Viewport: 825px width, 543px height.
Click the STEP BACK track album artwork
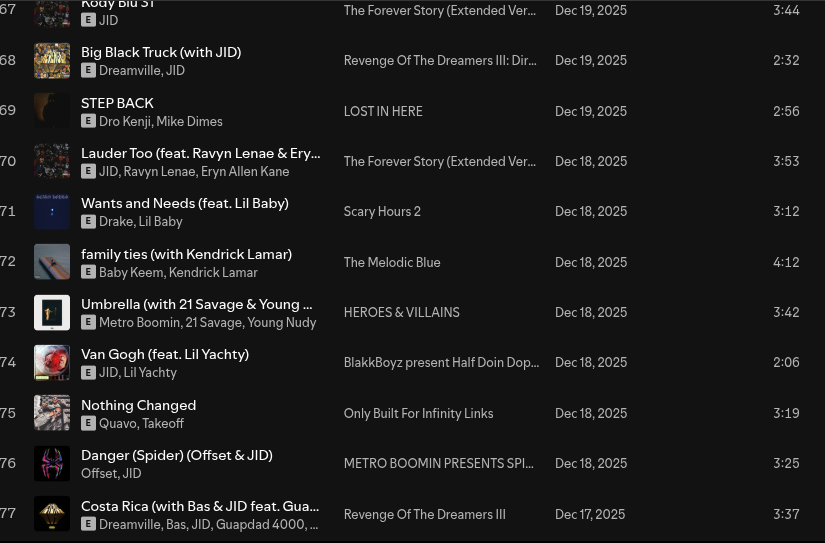(x=52, y=111)
